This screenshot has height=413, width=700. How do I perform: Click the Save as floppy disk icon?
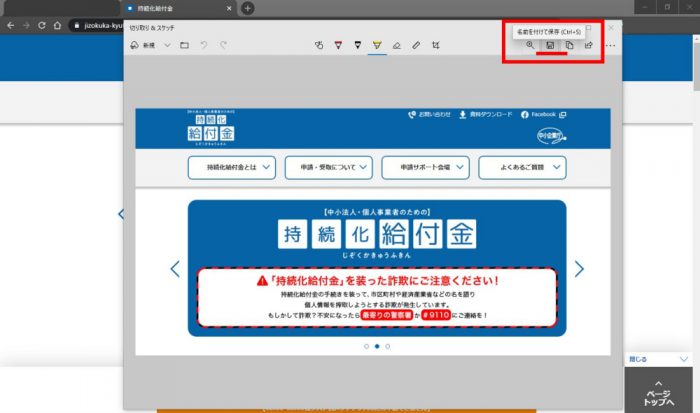[550, 45]
